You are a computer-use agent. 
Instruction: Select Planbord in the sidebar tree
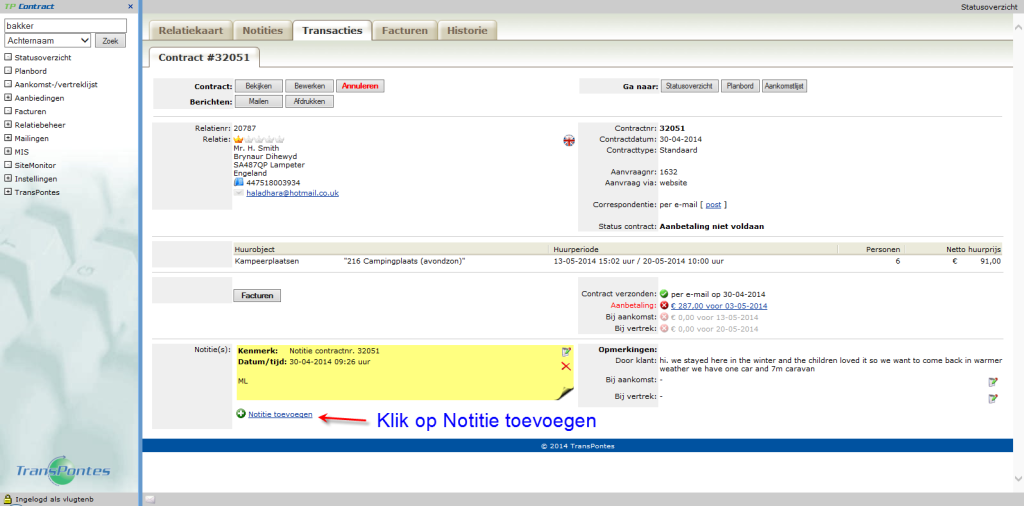coord(31,71)
